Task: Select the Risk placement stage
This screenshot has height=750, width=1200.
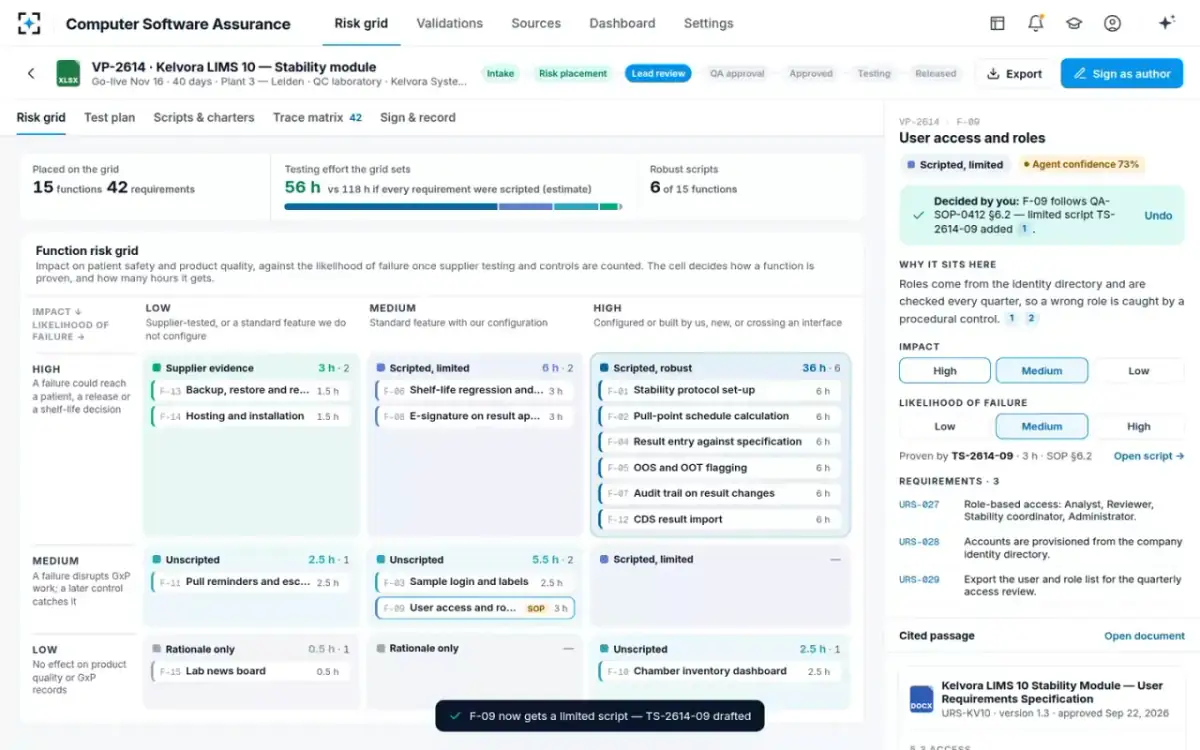Action: (573, 73)
